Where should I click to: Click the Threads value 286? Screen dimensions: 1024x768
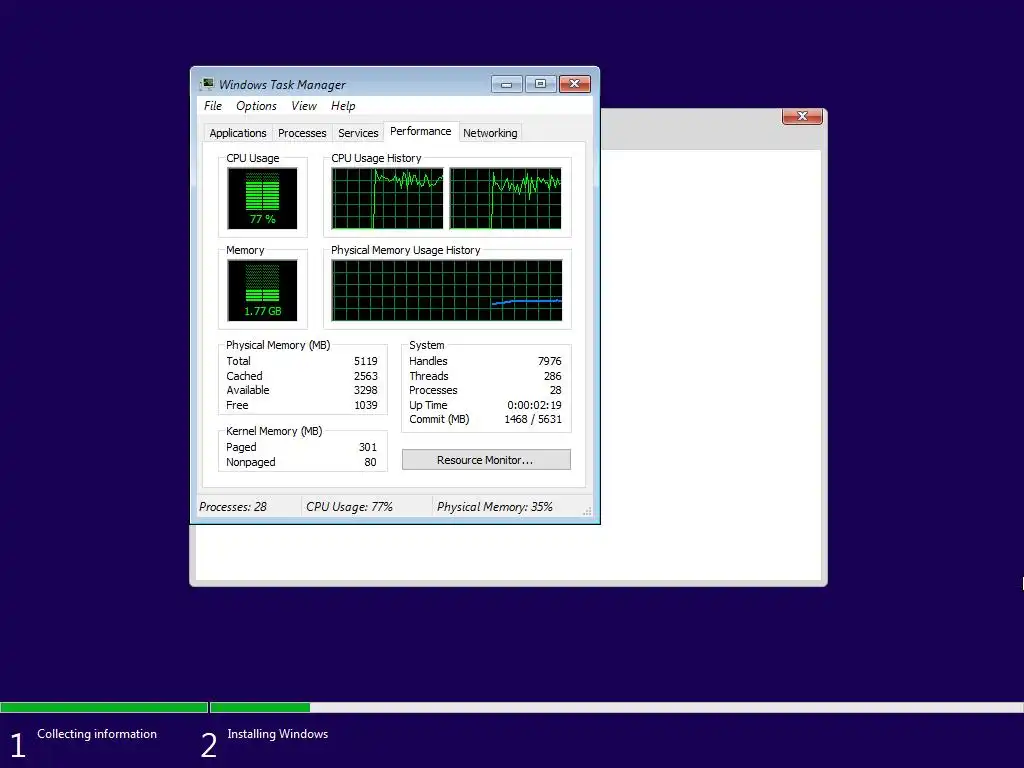click(x=552, y=376)
